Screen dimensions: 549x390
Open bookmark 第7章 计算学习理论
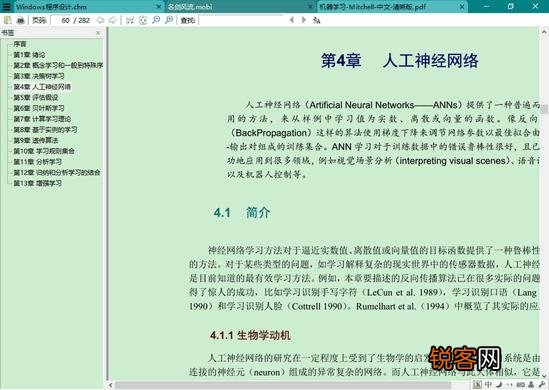(x=42, y=119)
